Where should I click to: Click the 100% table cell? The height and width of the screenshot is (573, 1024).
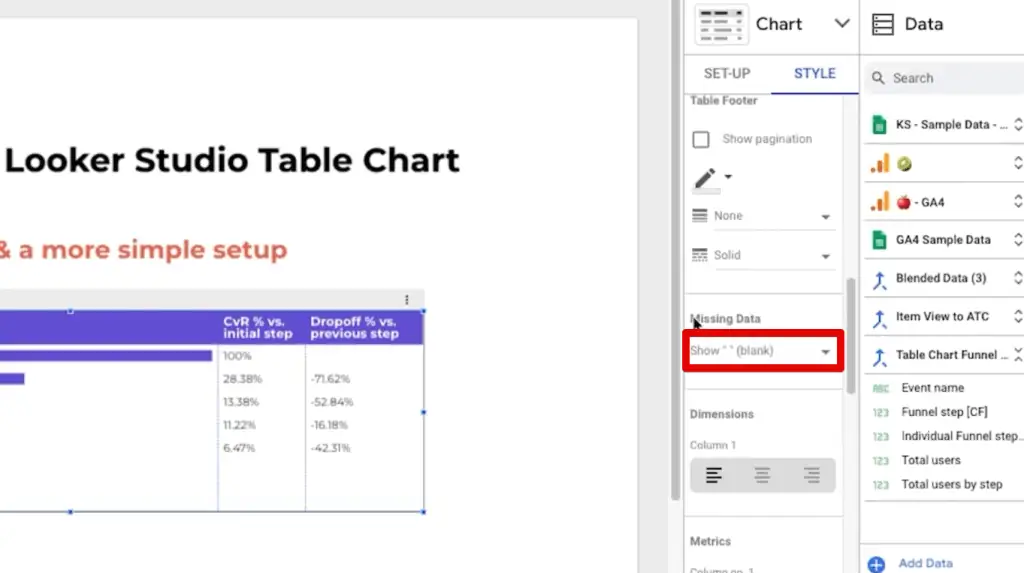[237, 356]
